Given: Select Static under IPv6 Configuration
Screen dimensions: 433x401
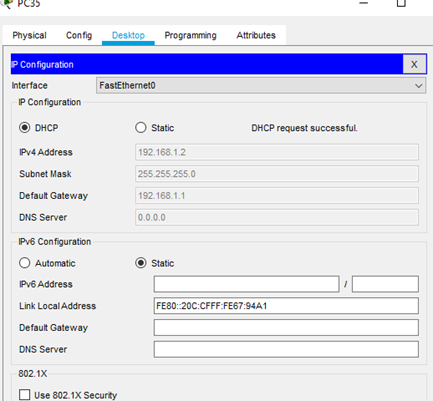Looking at the screenshot, I should click(x=141, y=263).
